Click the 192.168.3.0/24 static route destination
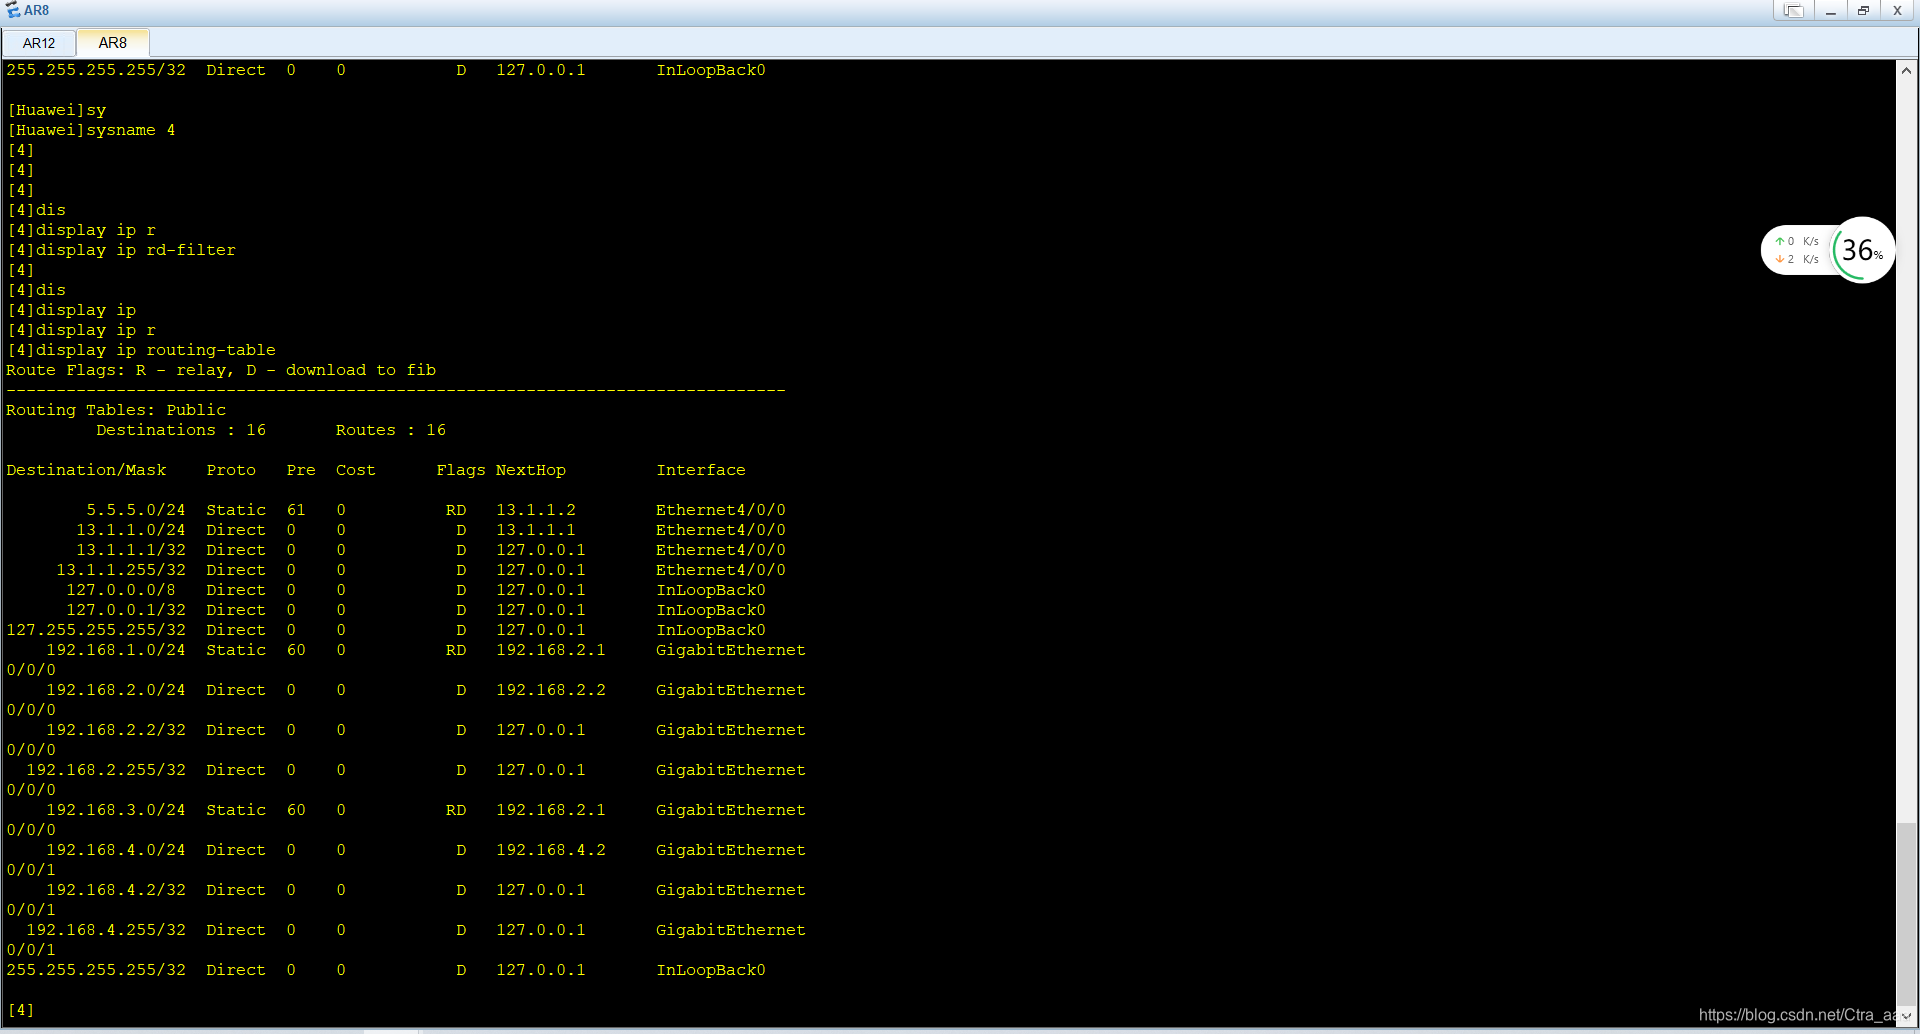The height and width of the screenshot is (1034, 1920). click(x=116, y=810)
